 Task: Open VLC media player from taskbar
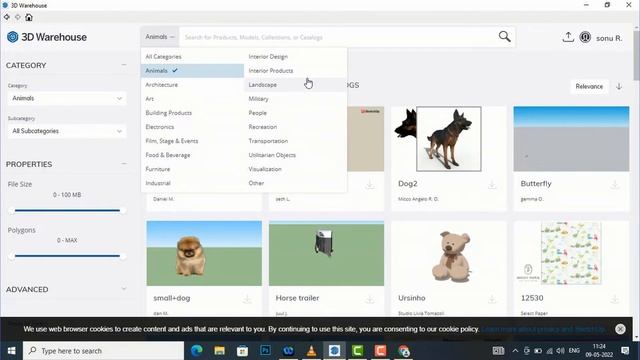(311, 351)
